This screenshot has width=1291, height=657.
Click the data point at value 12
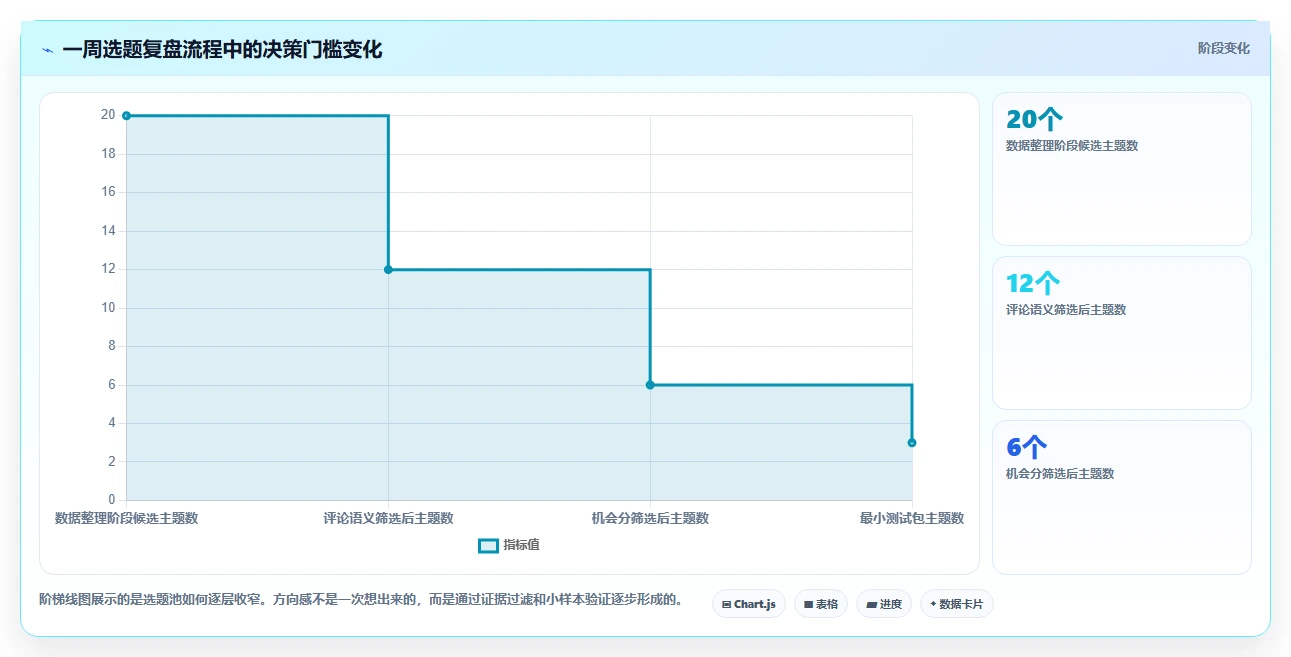pos(388,269)
